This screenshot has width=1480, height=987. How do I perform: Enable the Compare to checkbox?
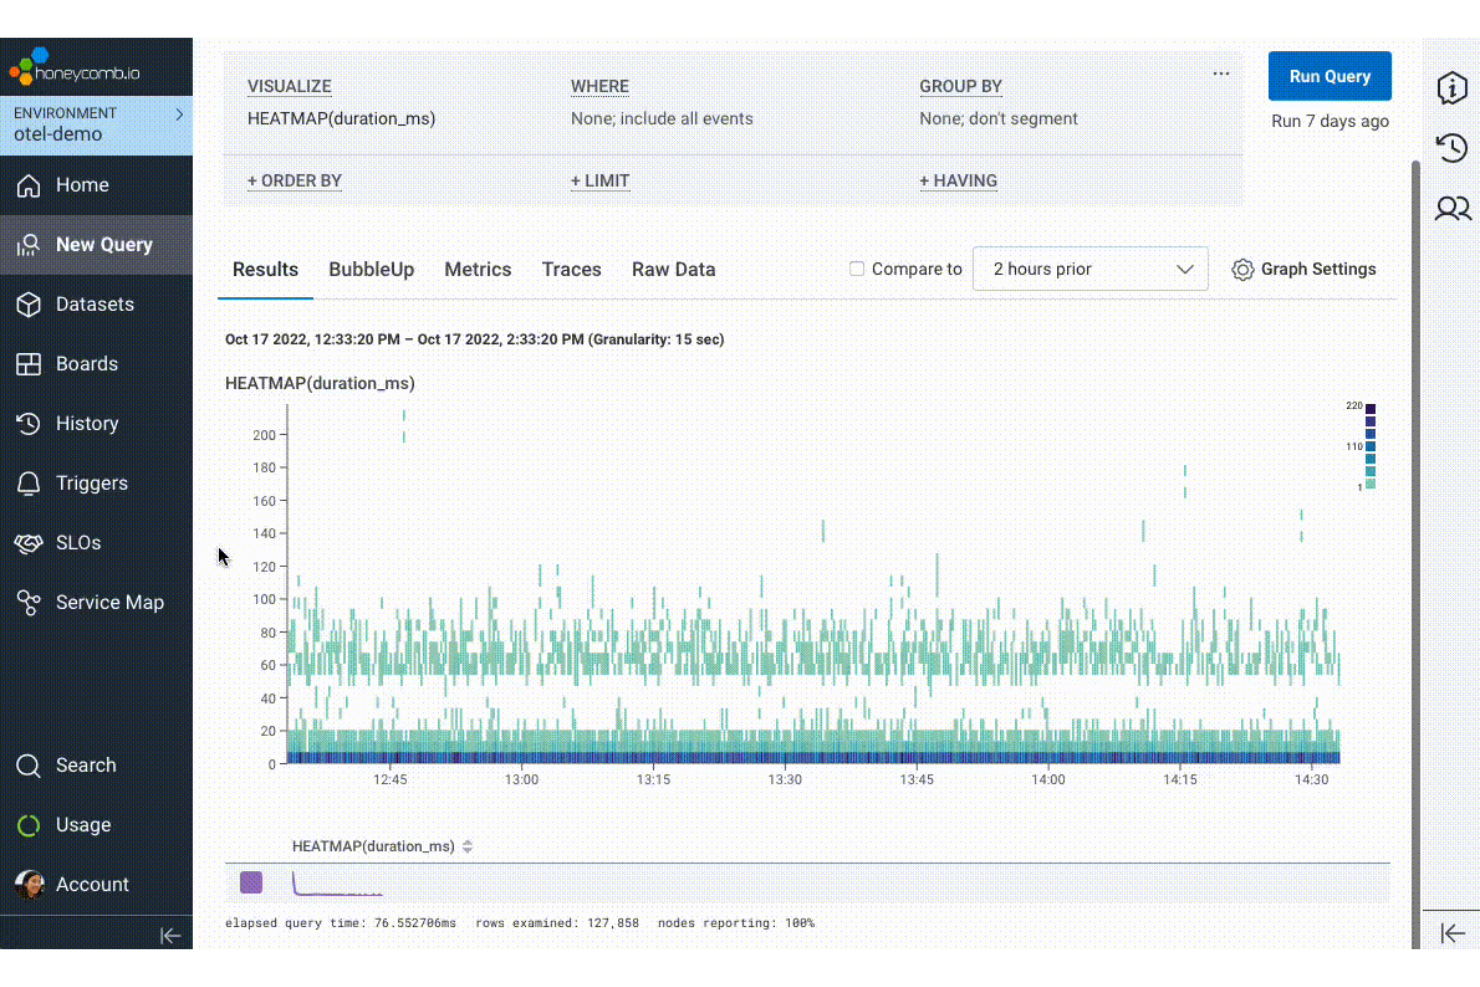pyautogui.click(x=857, y=268)
